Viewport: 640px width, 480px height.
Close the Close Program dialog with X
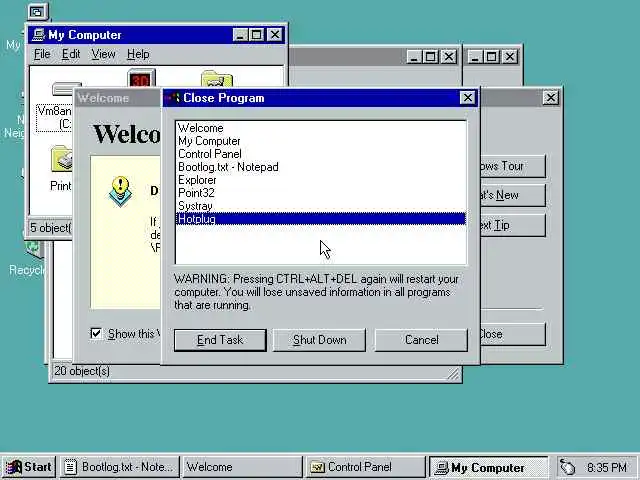click(467, 98)
